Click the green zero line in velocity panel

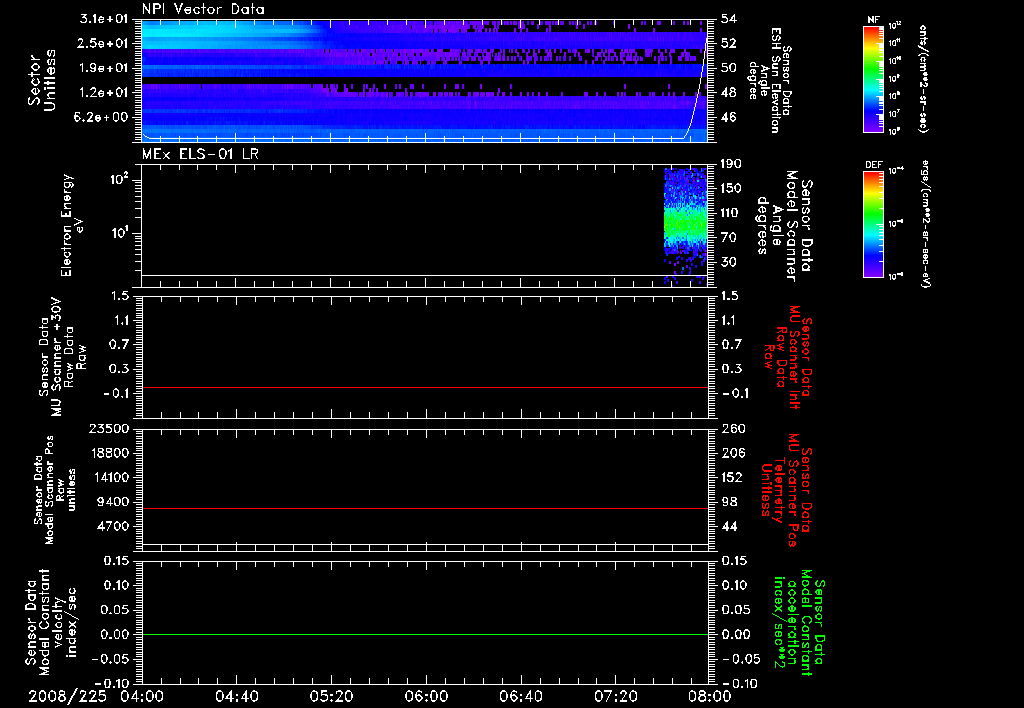(x=424, y=634)
